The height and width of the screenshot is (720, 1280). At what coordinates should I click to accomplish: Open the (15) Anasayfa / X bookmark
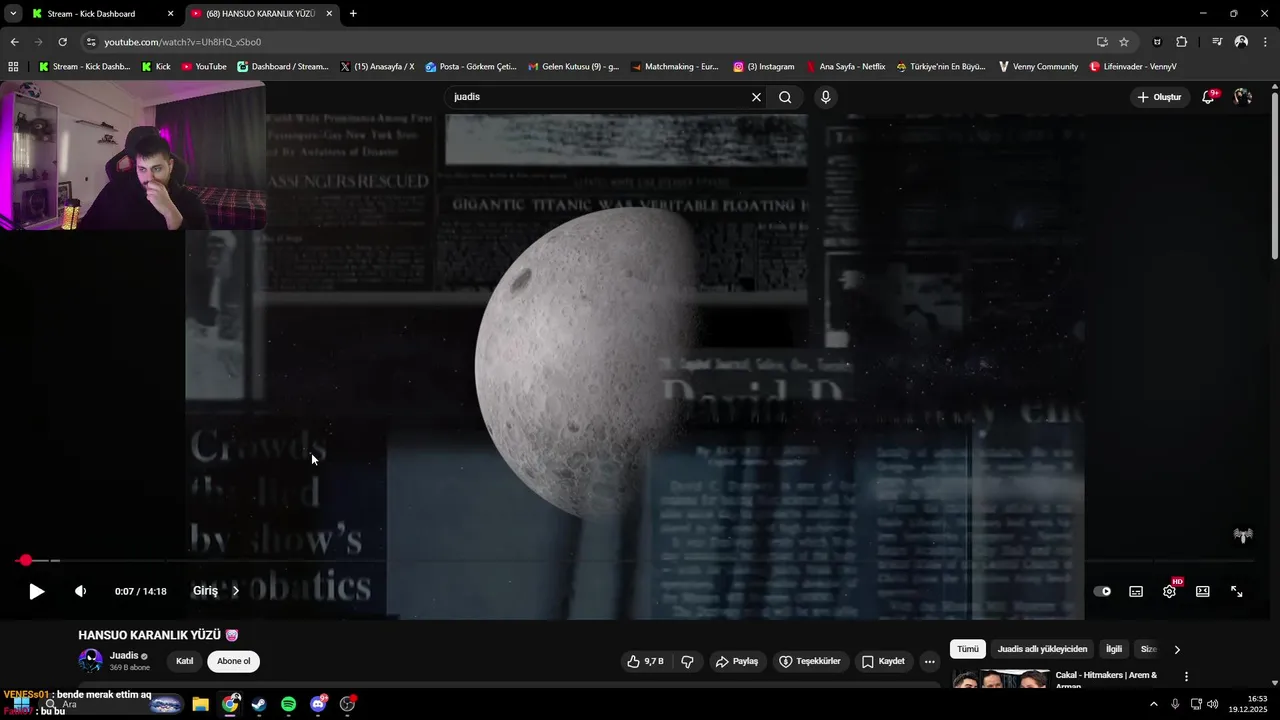click(x=377, y=67)
